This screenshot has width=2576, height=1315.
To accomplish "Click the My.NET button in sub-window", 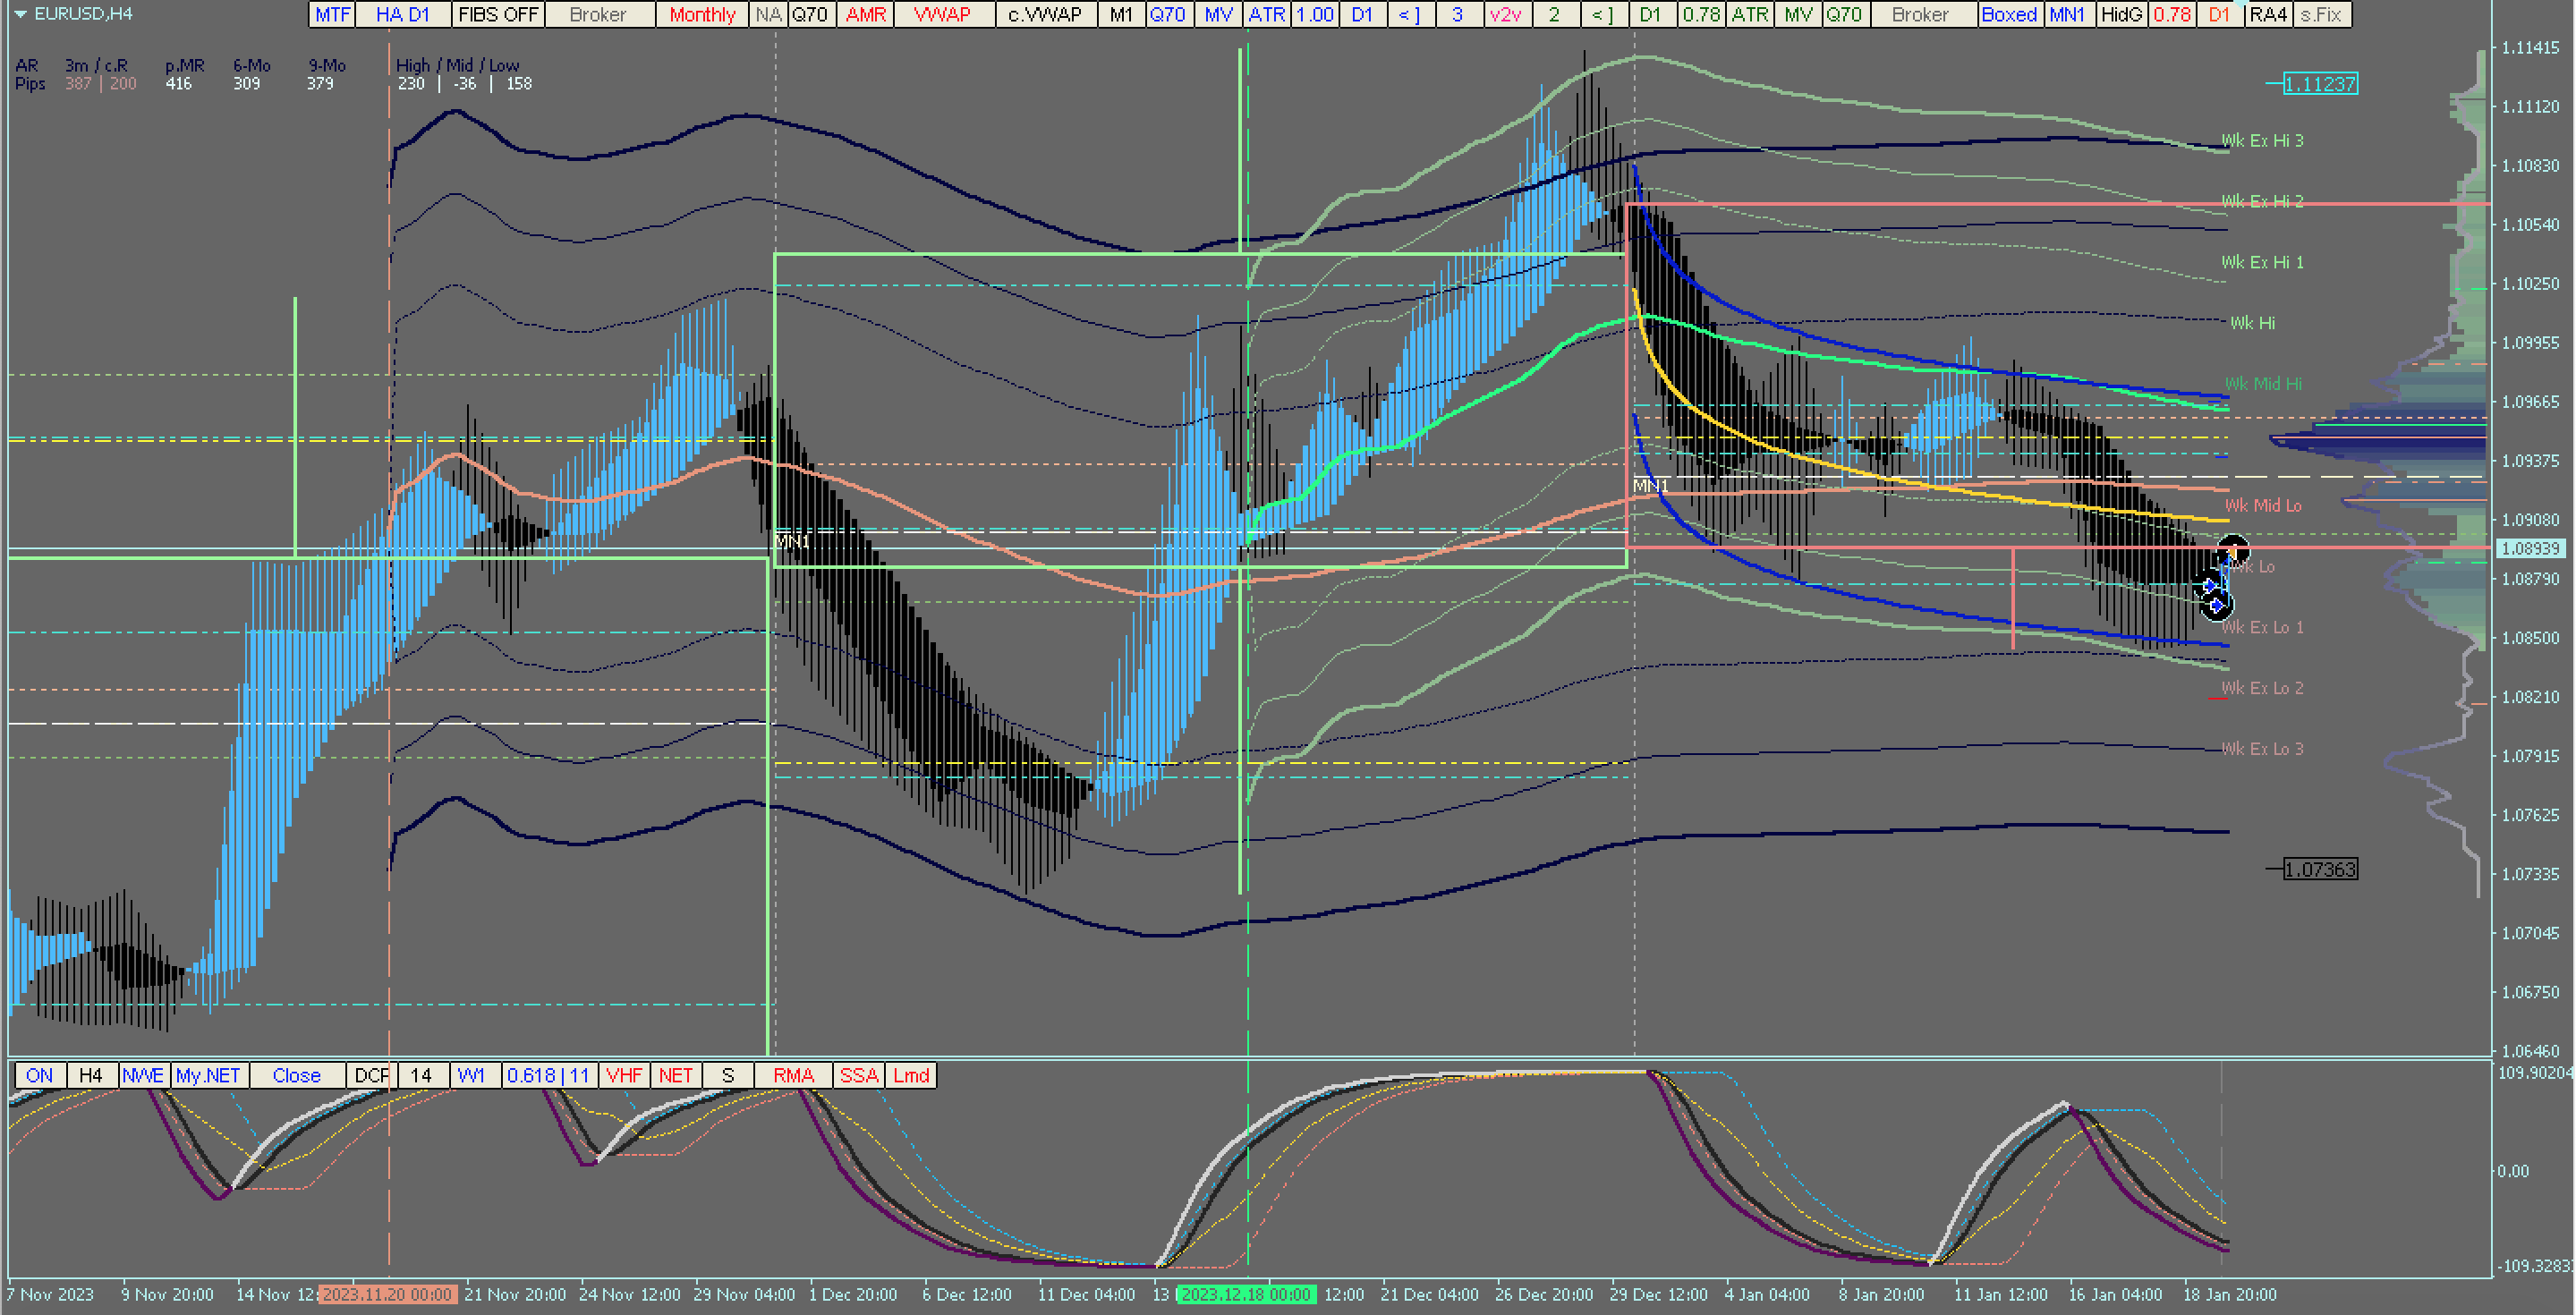I will click(x=208, y=1075).
